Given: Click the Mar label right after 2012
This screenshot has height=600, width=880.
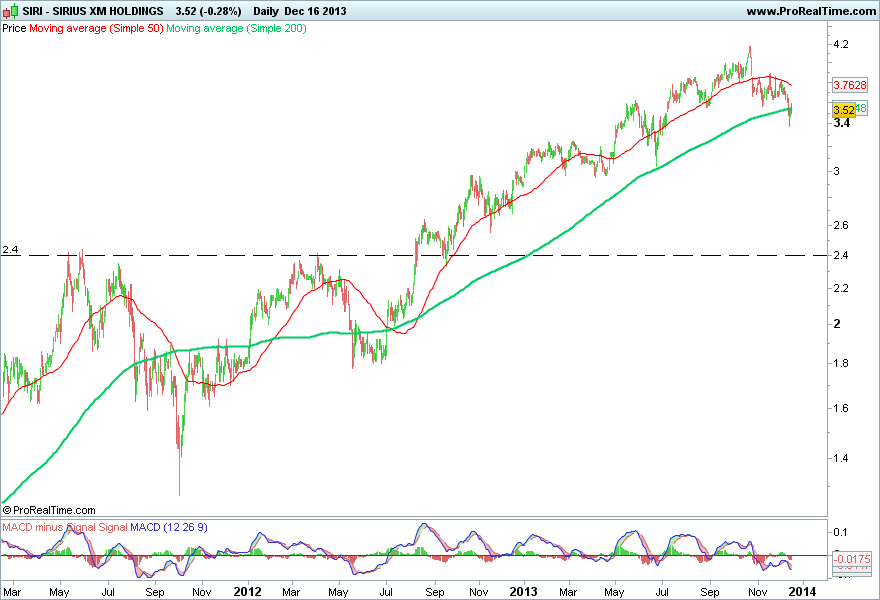Looking at the screenshot, I should (x=291, y=592).
